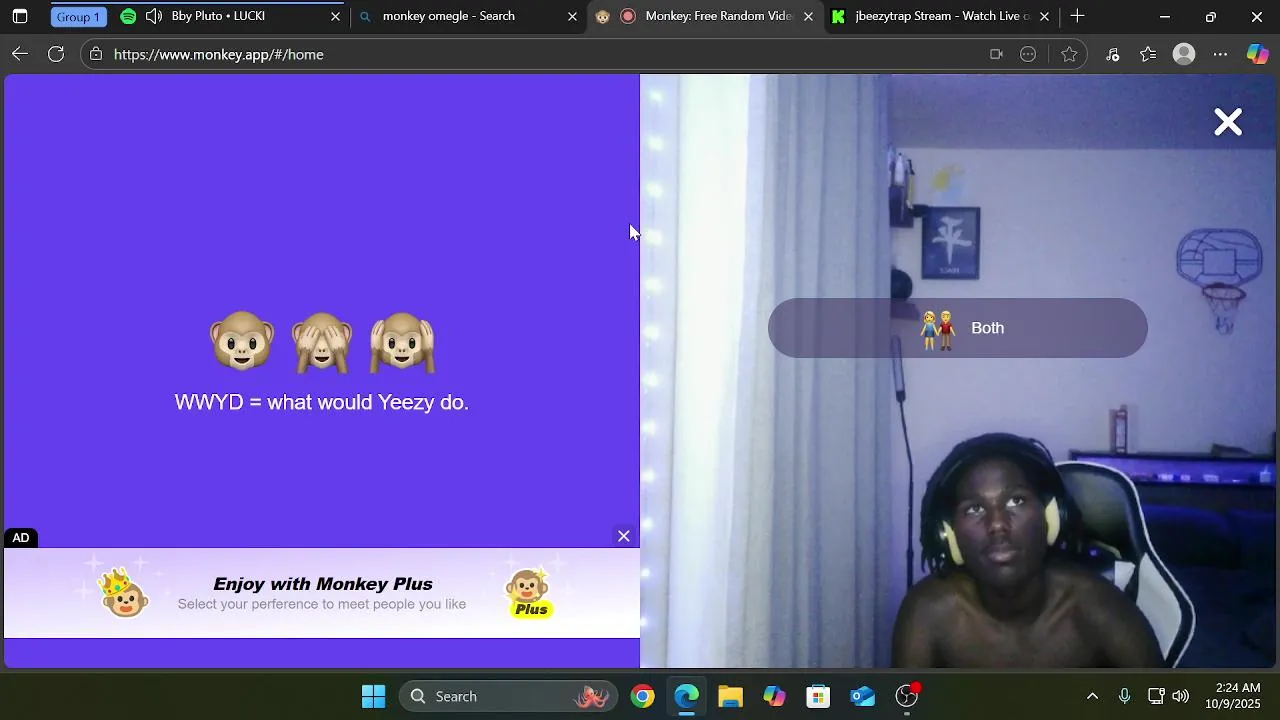Open the last taskbar app with red badge

coord(907,697)
